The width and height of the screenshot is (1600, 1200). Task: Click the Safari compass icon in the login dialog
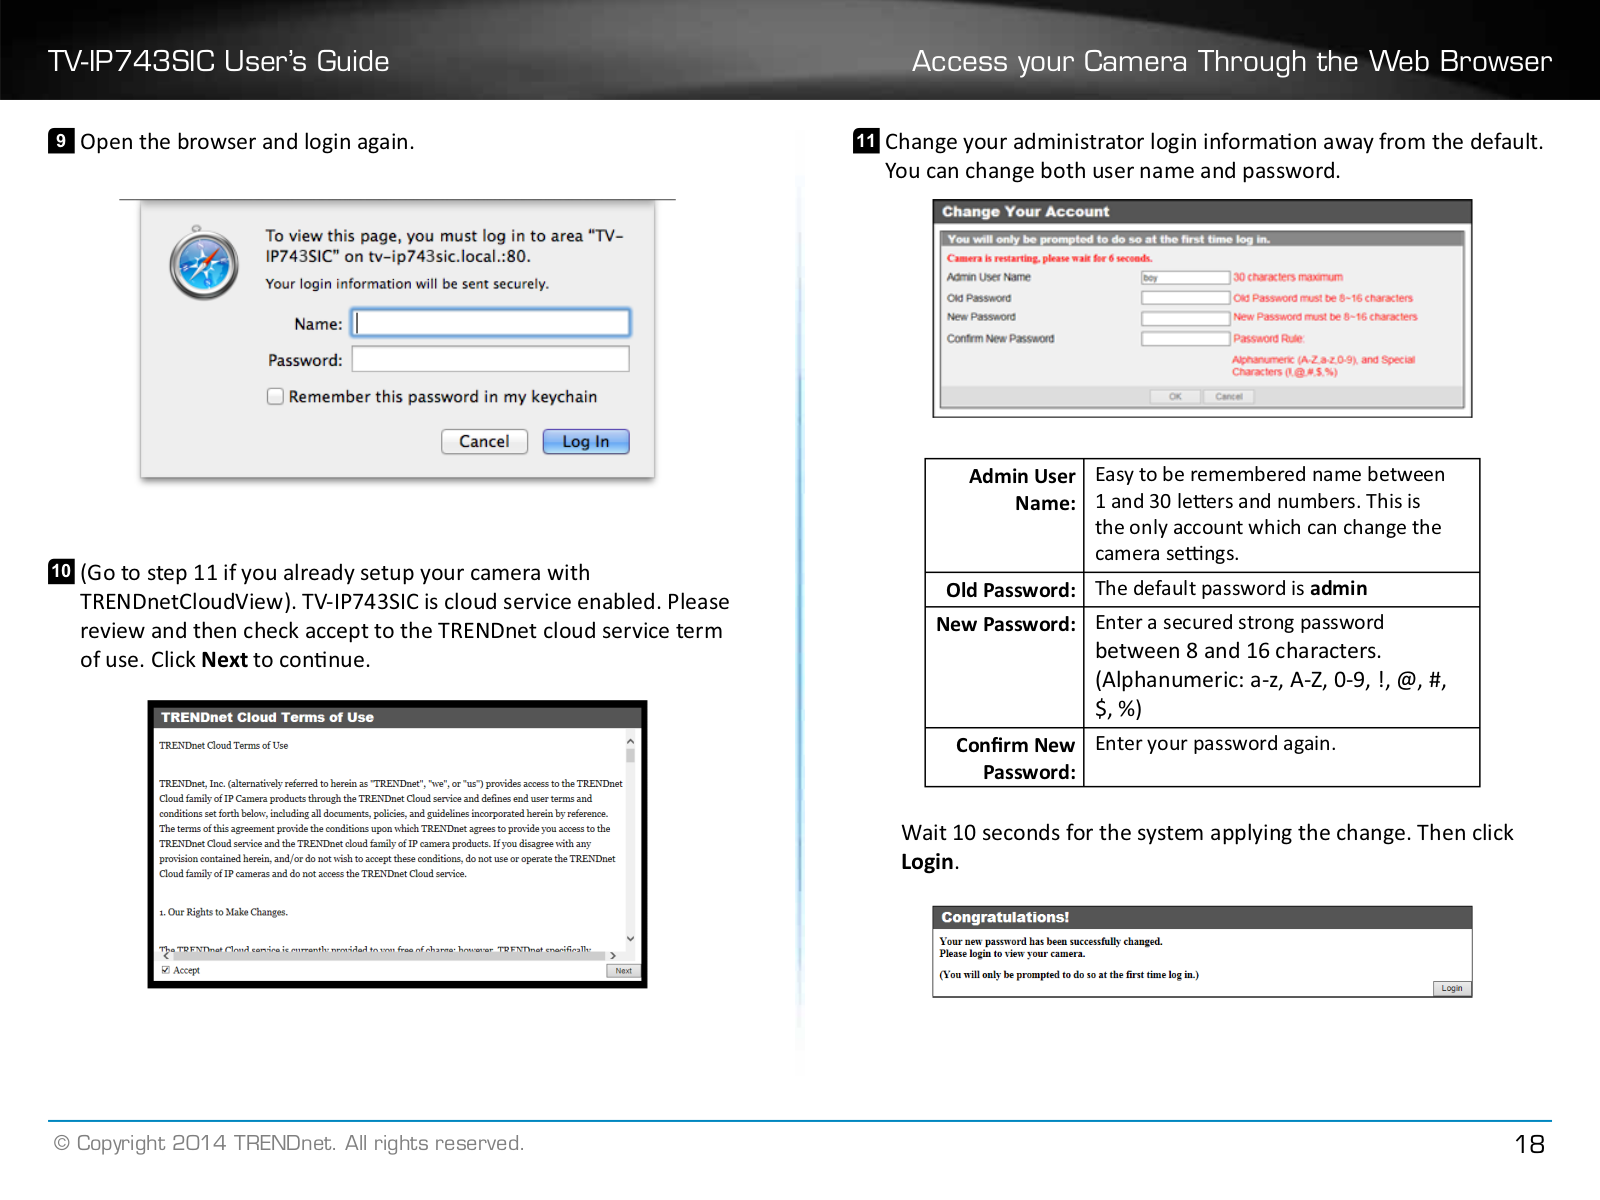click(204, 264)
